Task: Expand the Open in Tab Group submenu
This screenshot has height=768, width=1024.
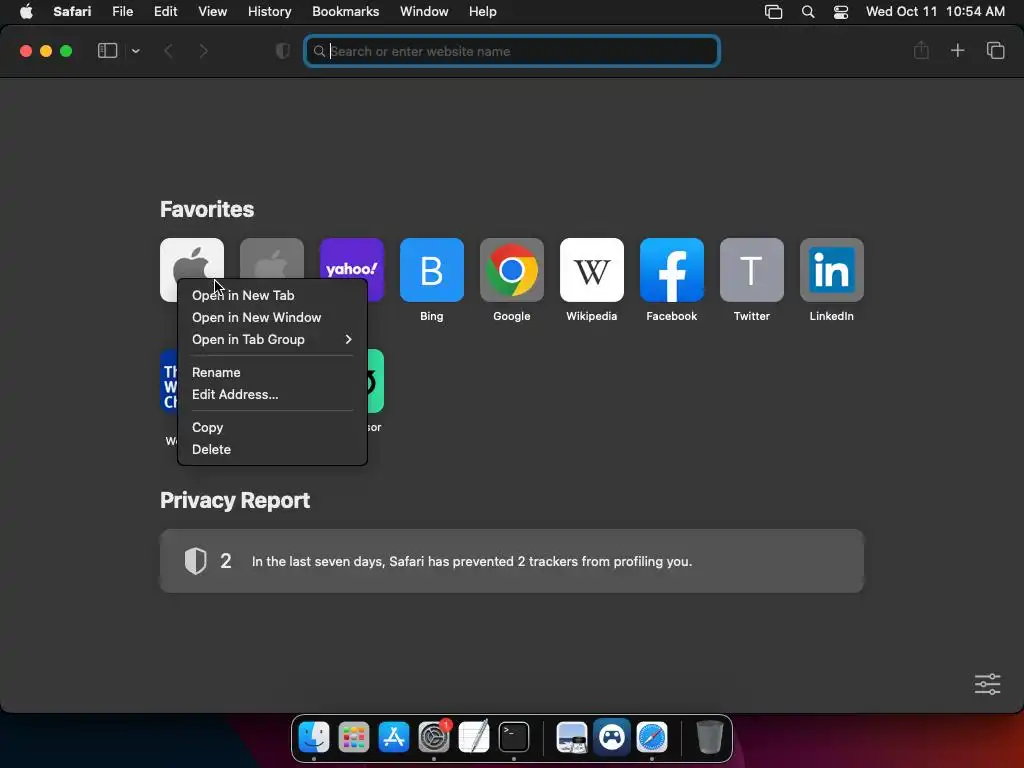Action: point(272,340)
